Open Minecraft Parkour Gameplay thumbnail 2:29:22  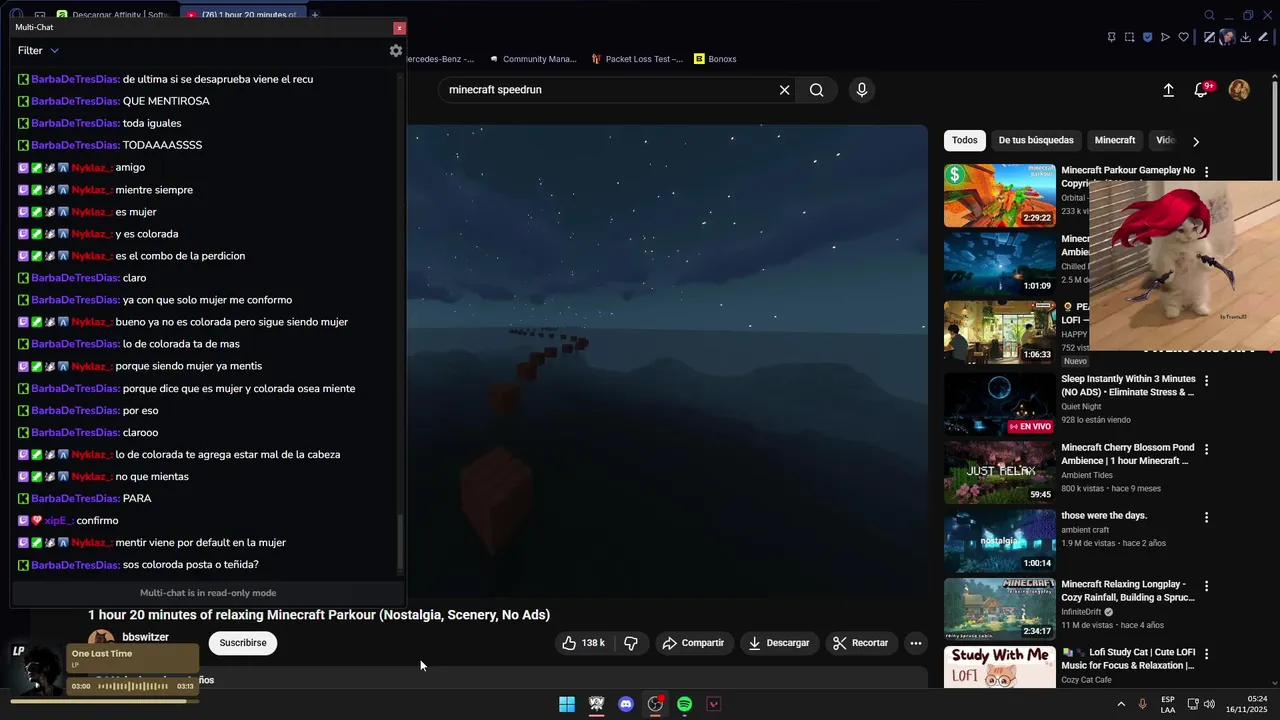coord(999,196)
